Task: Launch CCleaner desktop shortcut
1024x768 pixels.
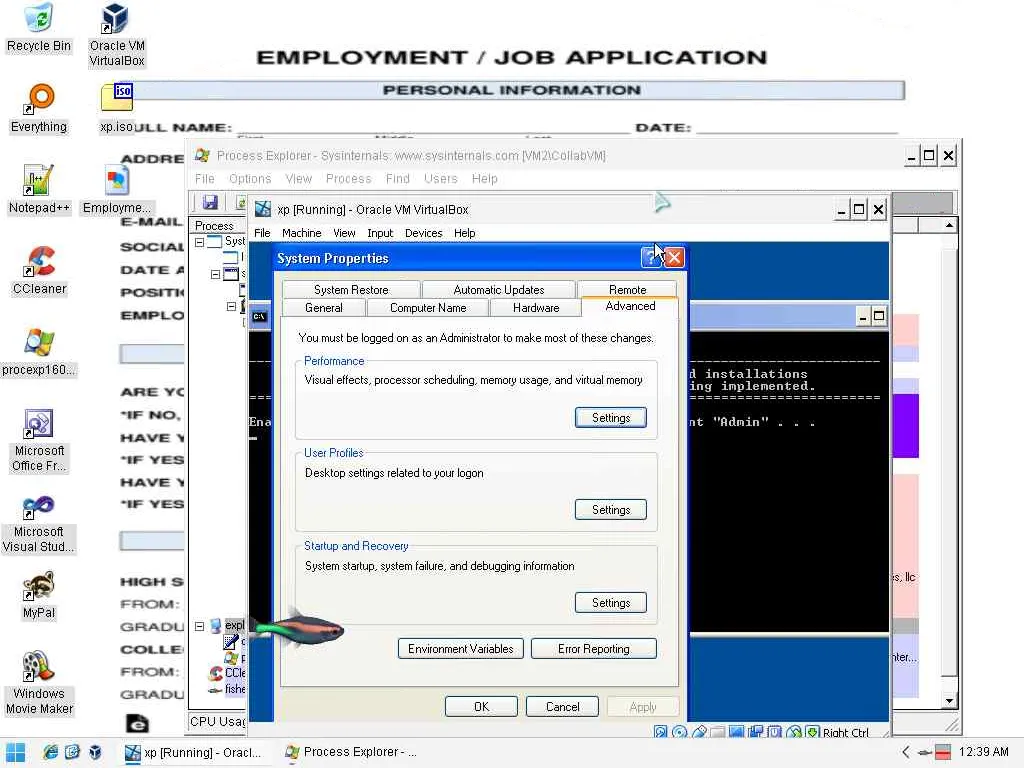Action: (39, 270)
